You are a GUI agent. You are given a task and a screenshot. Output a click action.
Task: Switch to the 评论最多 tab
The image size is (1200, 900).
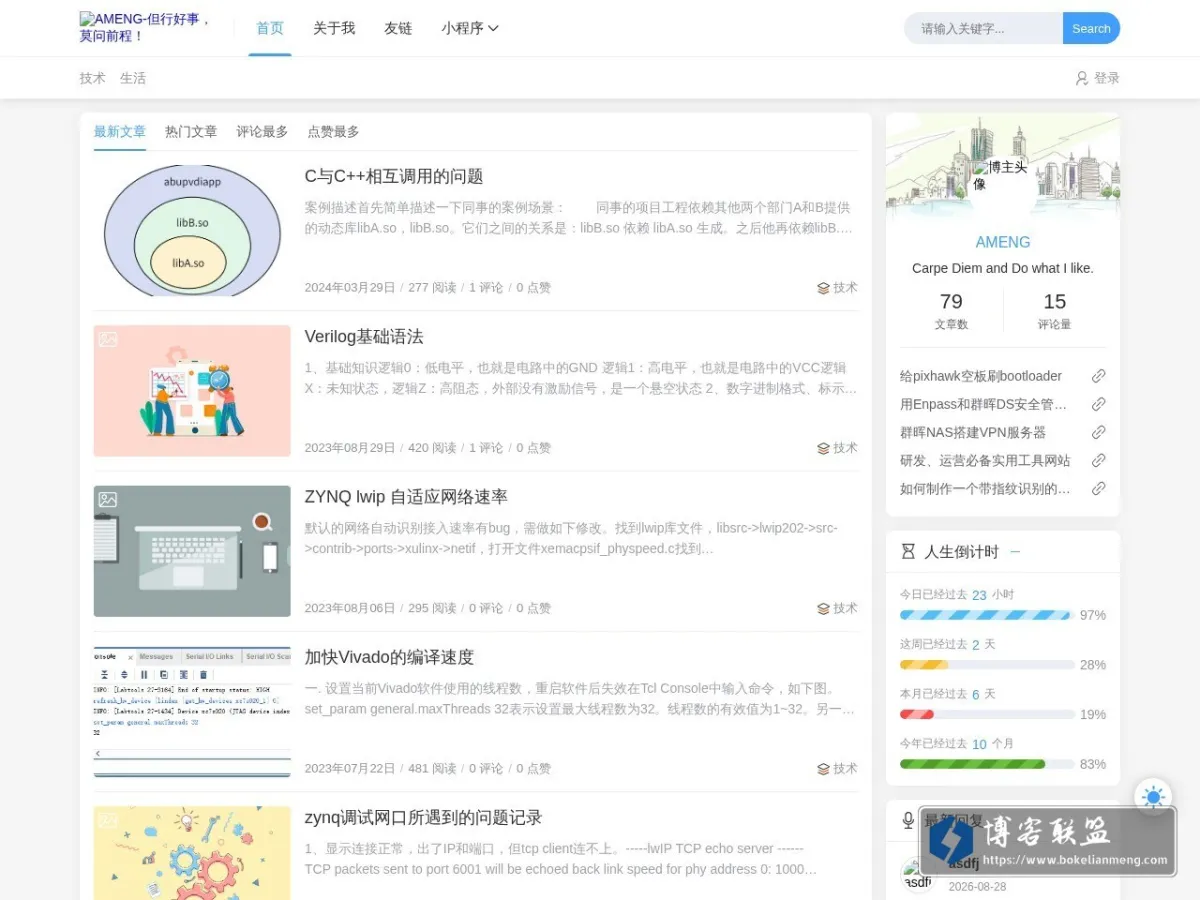point(262,132)
